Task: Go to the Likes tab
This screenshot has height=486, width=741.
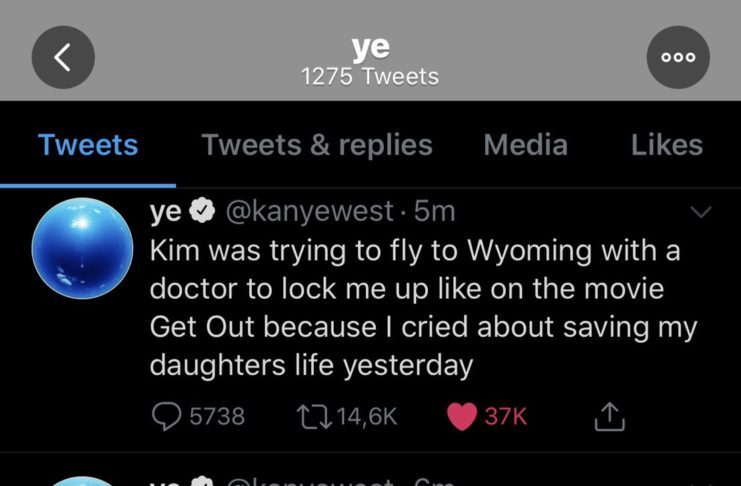Action: (x=667, y=145)
